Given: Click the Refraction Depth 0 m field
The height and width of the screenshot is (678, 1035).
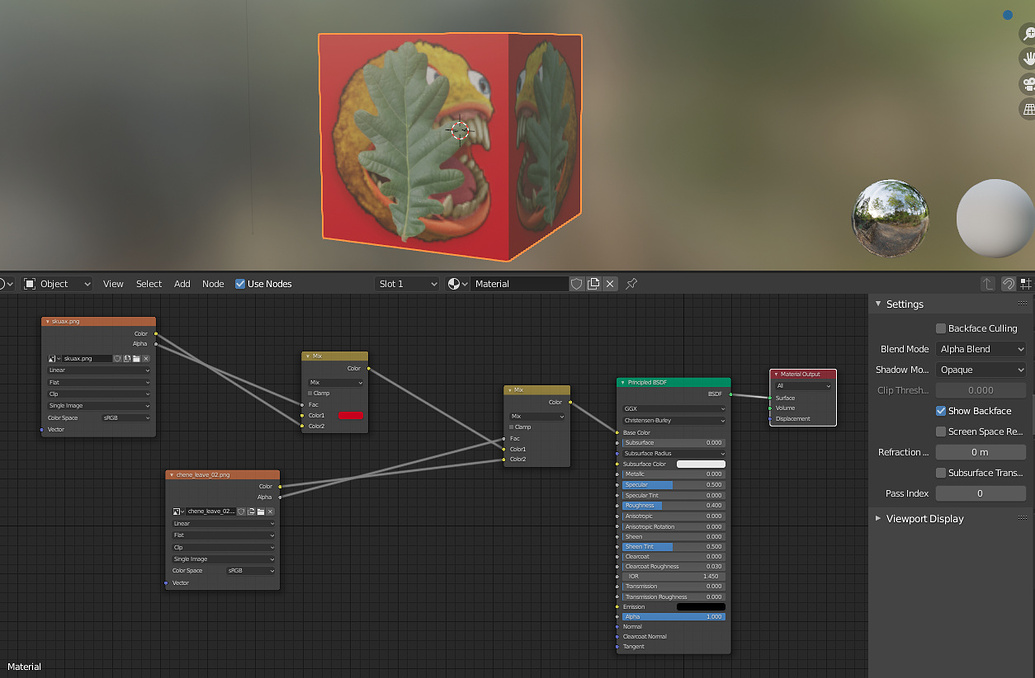Looking at the screenshot, I should [981, 452].
